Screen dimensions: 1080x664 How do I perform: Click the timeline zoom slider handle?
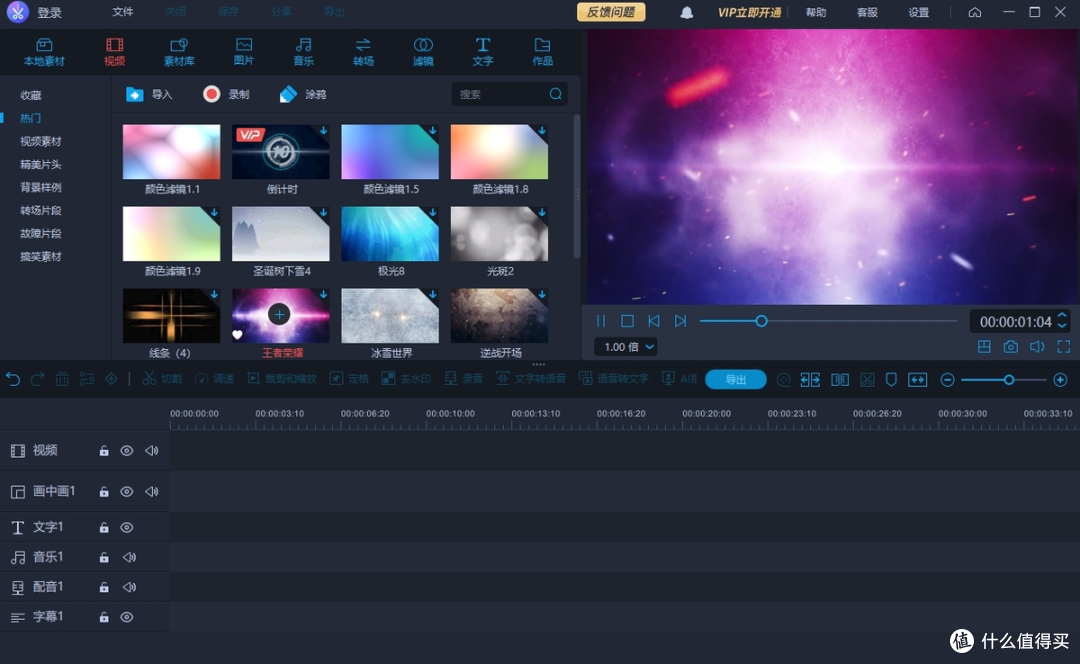point(1008,380)
